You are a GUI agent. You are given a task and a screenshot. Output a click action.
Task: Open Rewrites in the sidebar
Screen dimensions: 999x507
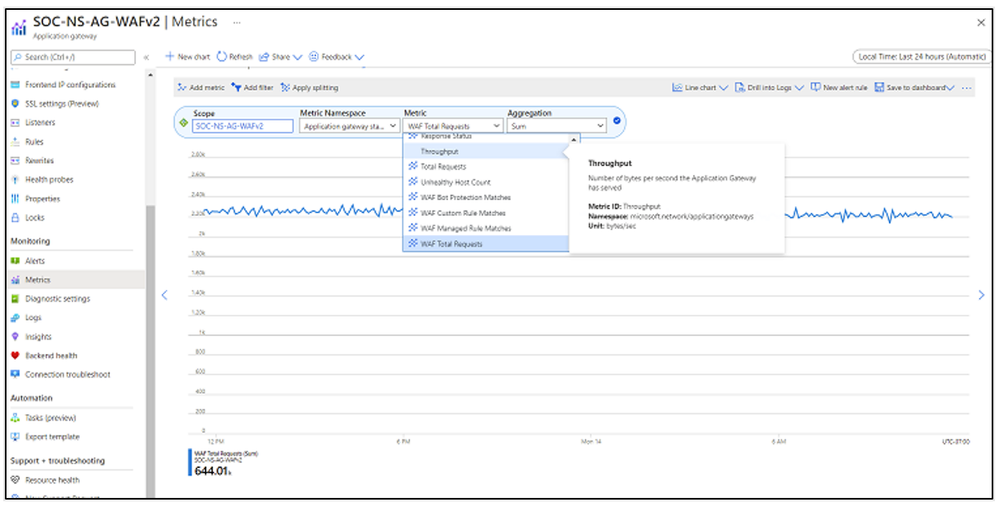pyautogui.click(x=40, y=161)
